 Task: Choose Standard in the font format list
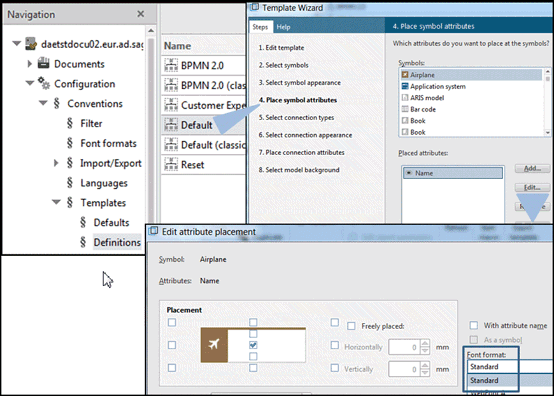(510, 380)
